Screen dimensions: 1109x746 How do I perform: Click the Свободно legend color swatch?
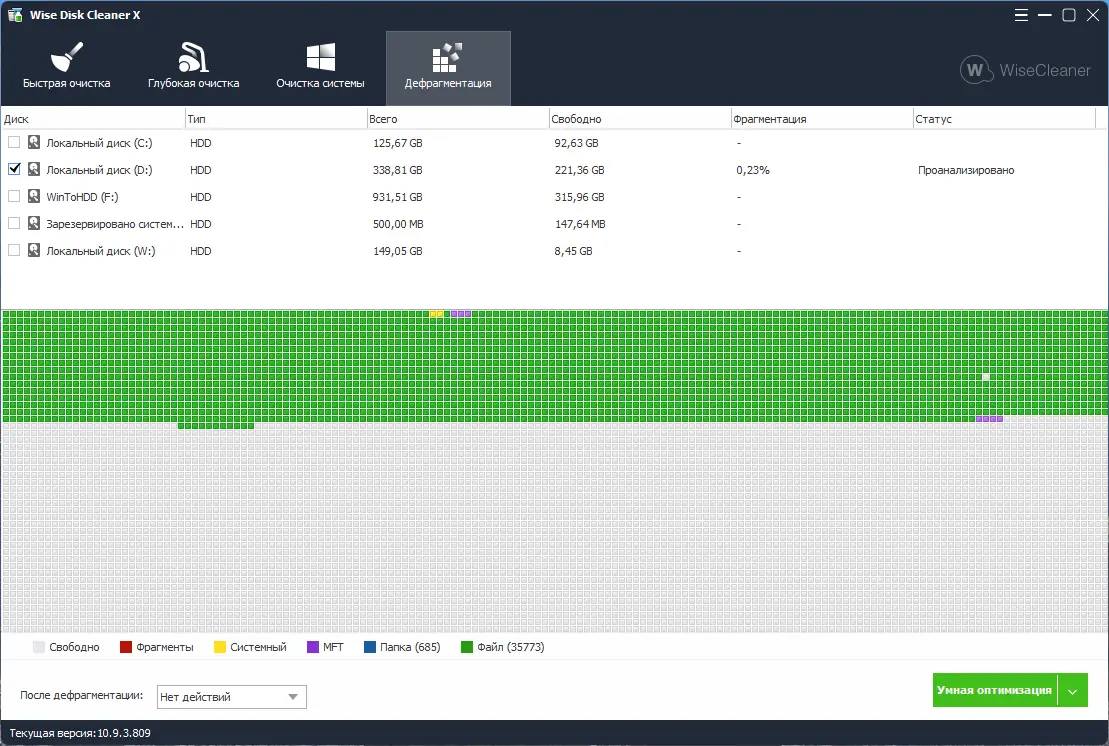(x=39, y=647)
